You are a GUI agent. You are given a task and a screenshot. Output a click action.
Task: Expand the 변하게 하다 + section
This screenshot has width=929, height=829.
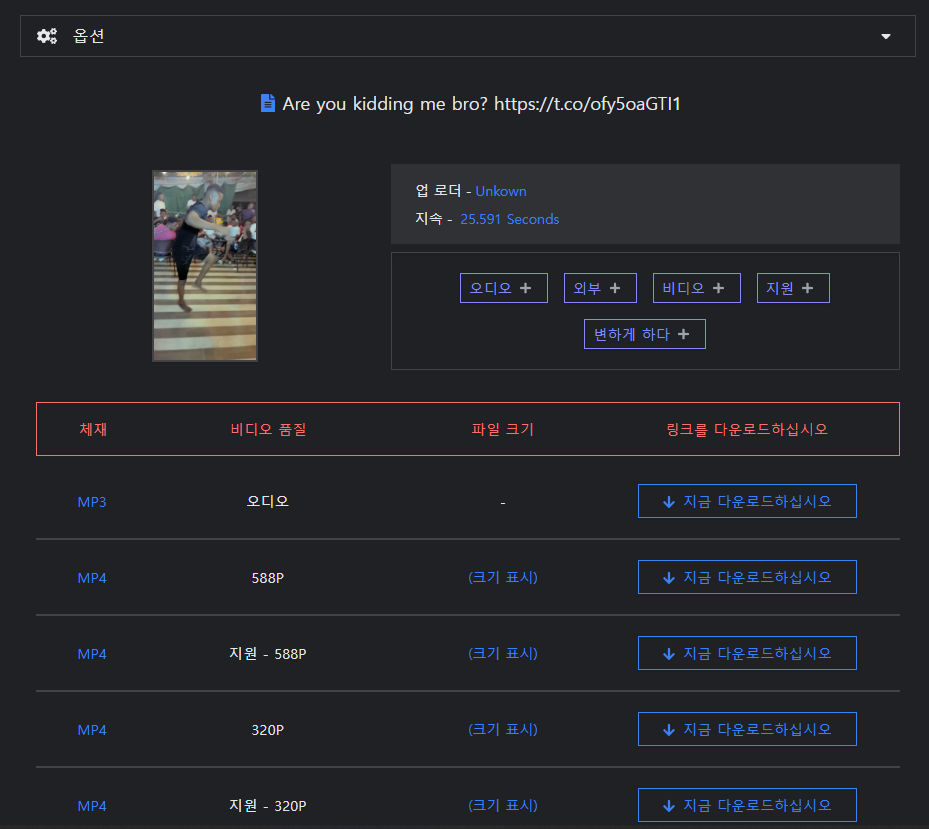click(x=645, y=334)
